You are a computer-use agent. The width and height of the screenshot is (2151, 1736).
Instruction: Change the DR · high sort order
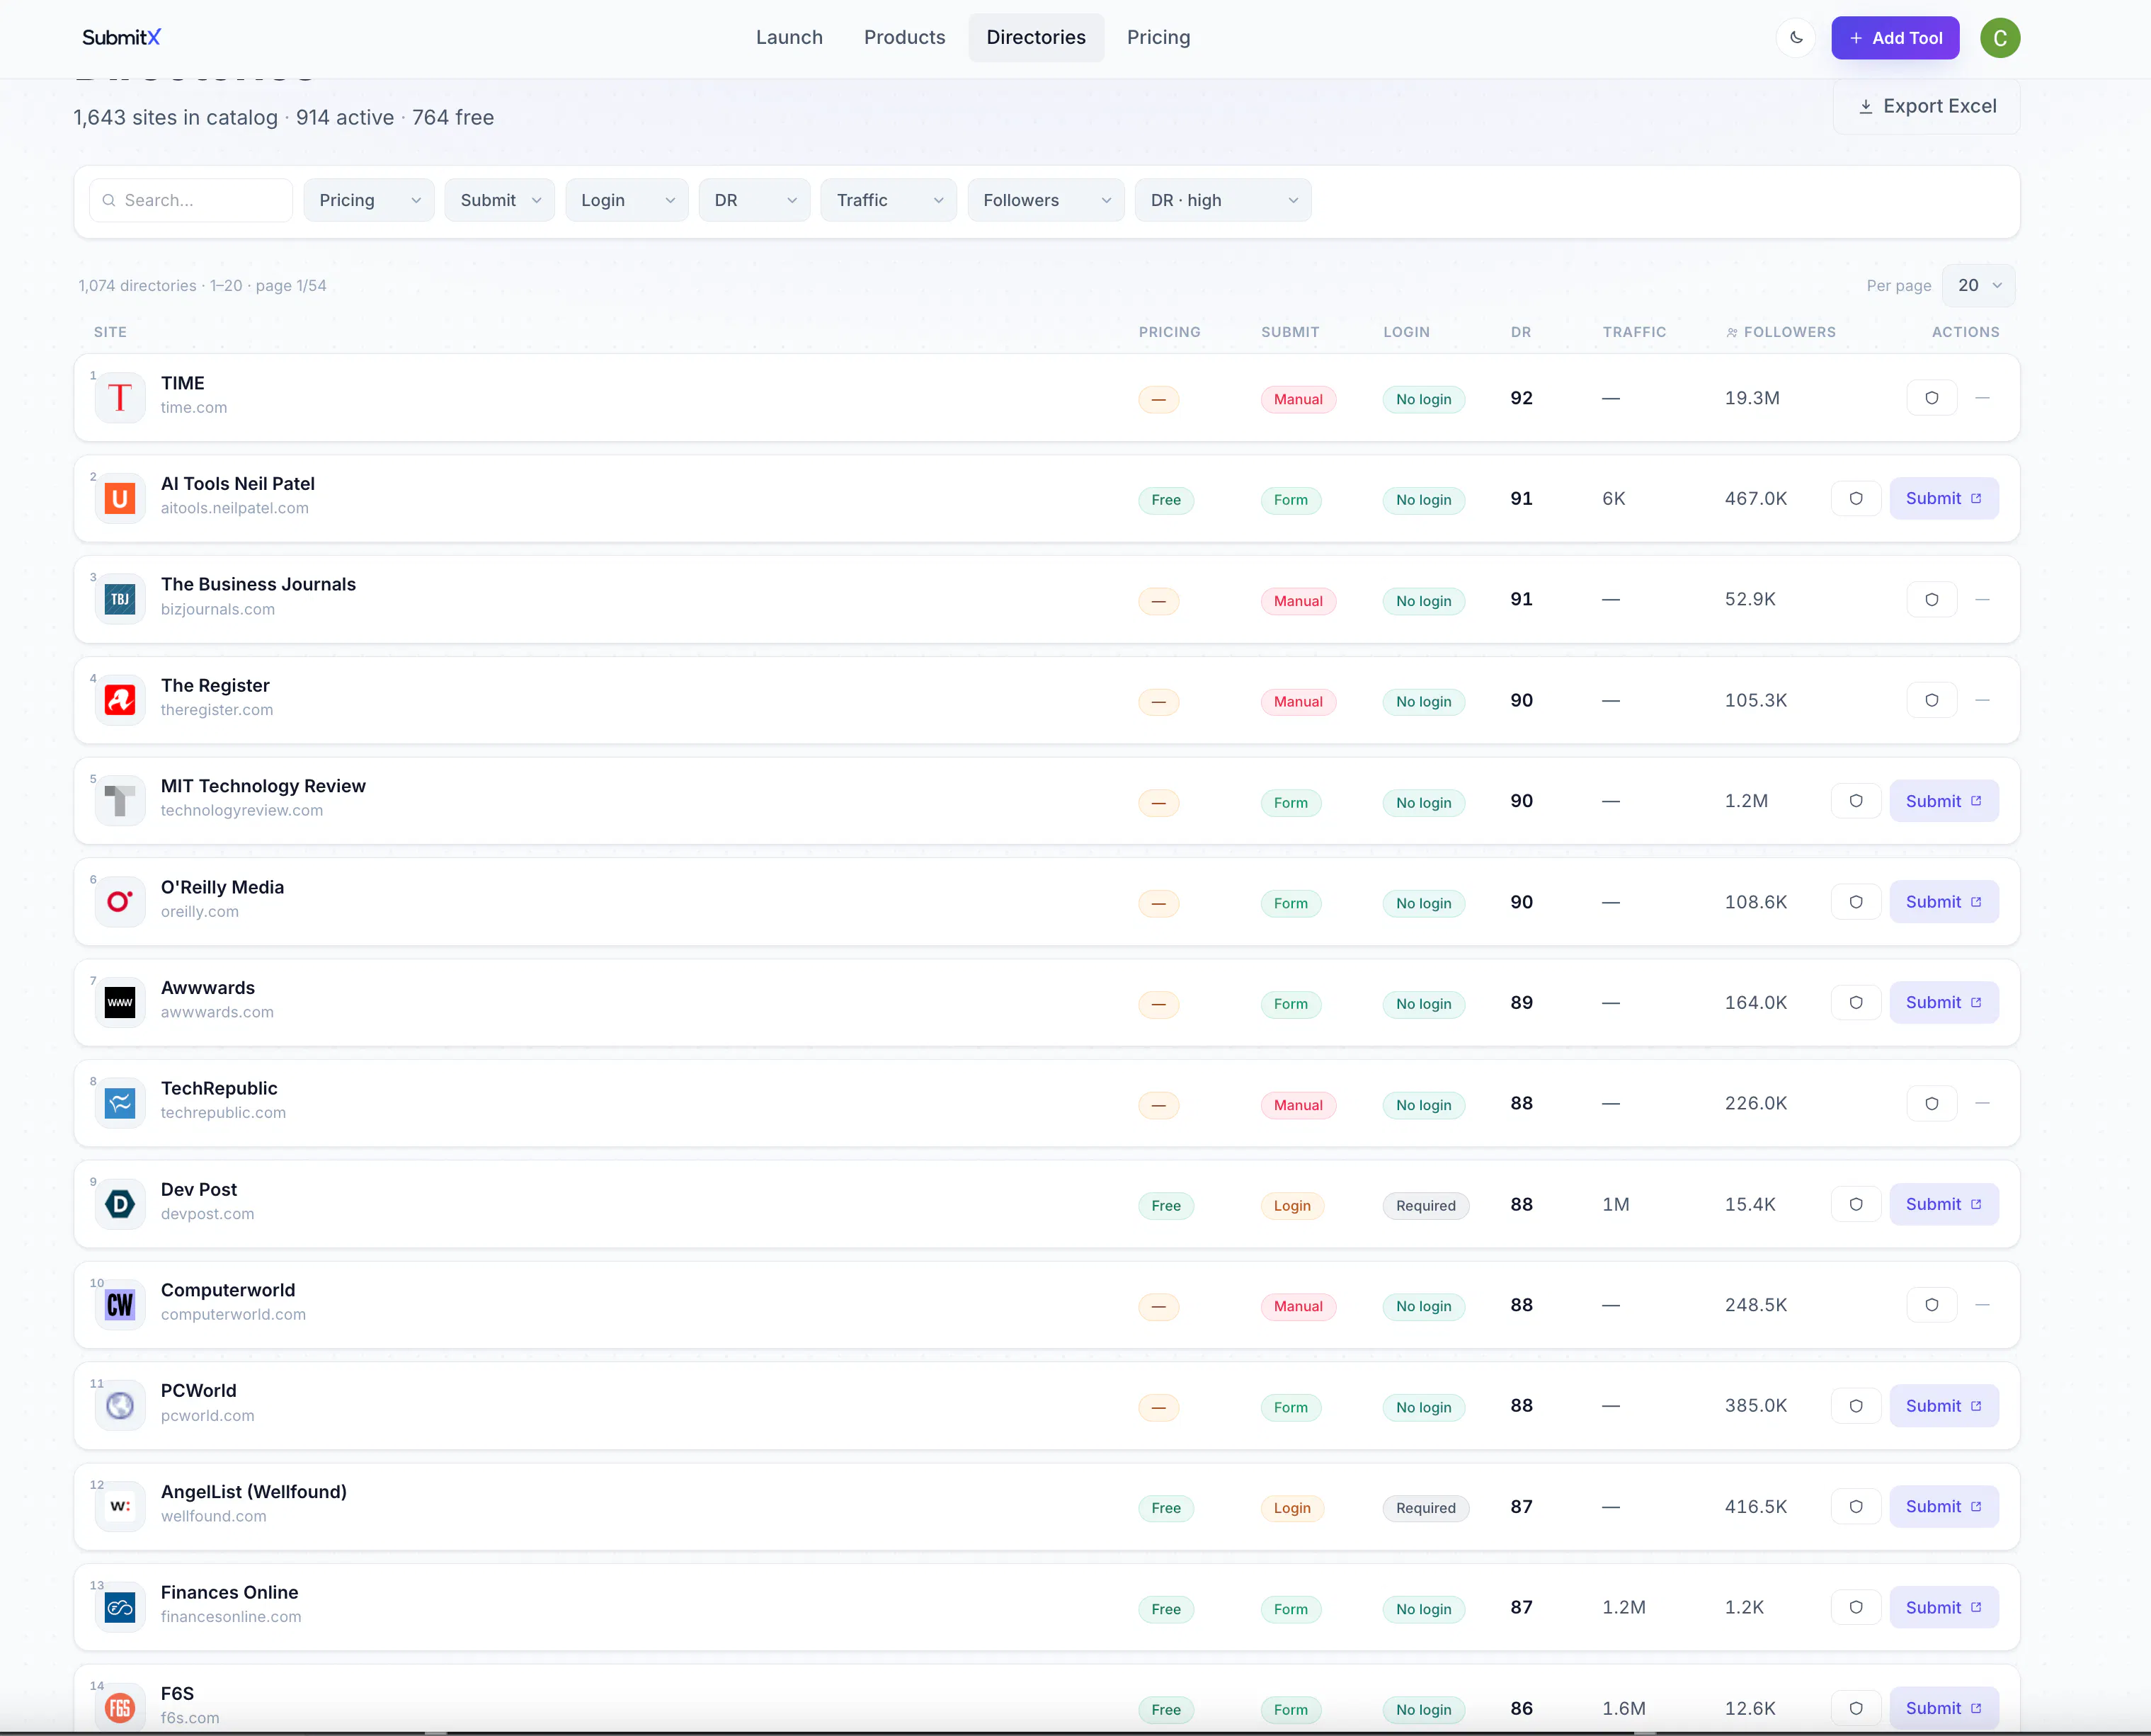coord(1223,200)
